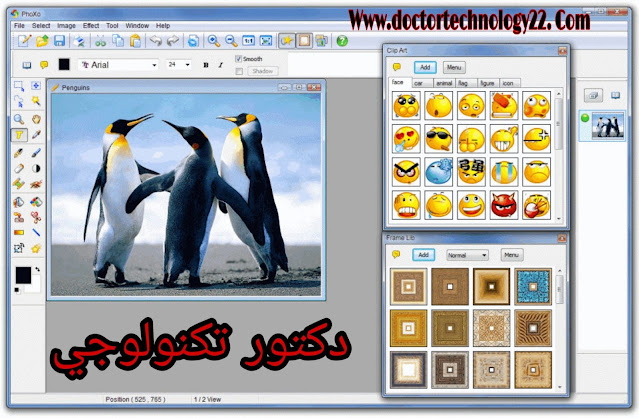Click the 1:1 actual size icon

249,41
